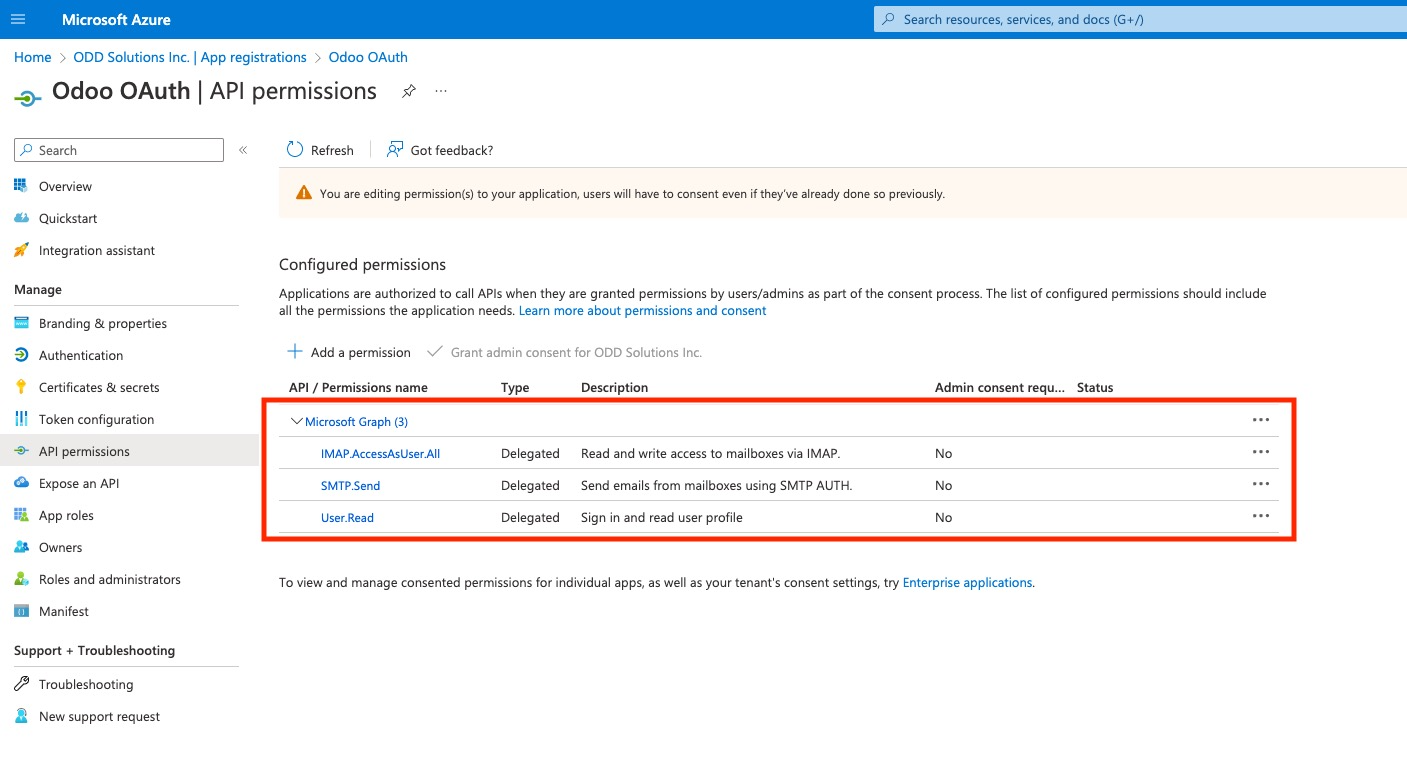Click the App roles icon
Viewport: 1407px width, 763px height.
click(x=21, y=515)
